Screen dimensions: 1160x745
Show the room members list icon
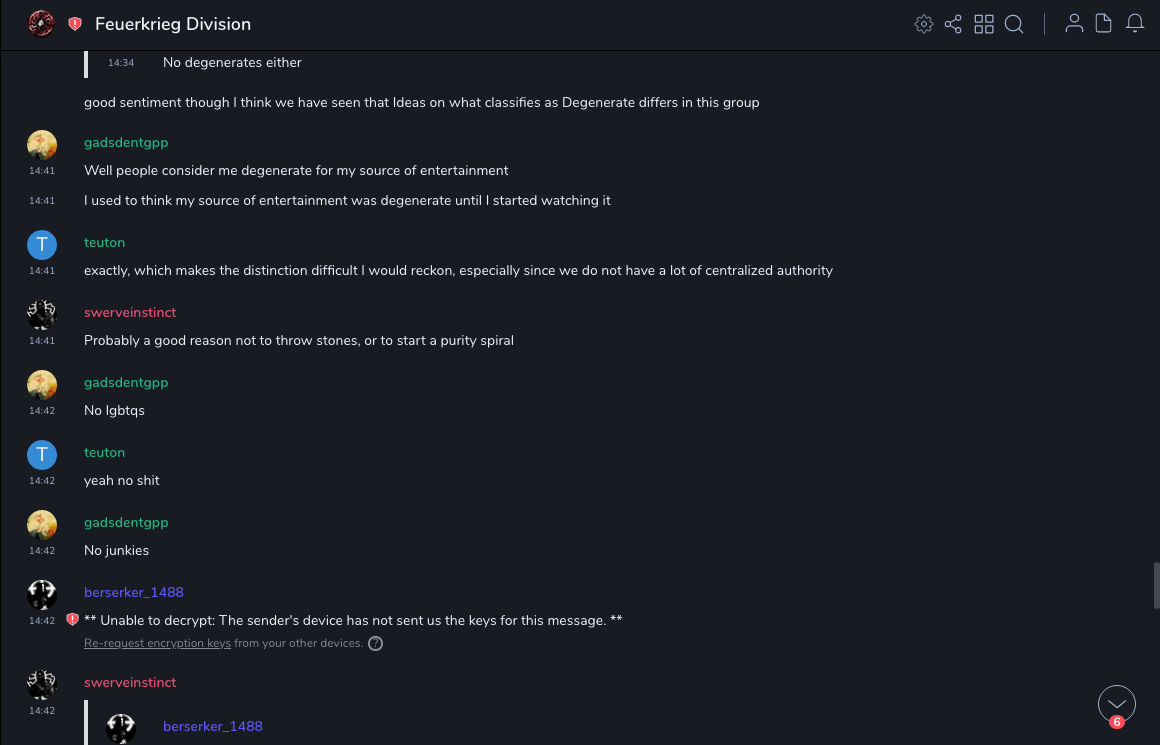coord(1074,24)
